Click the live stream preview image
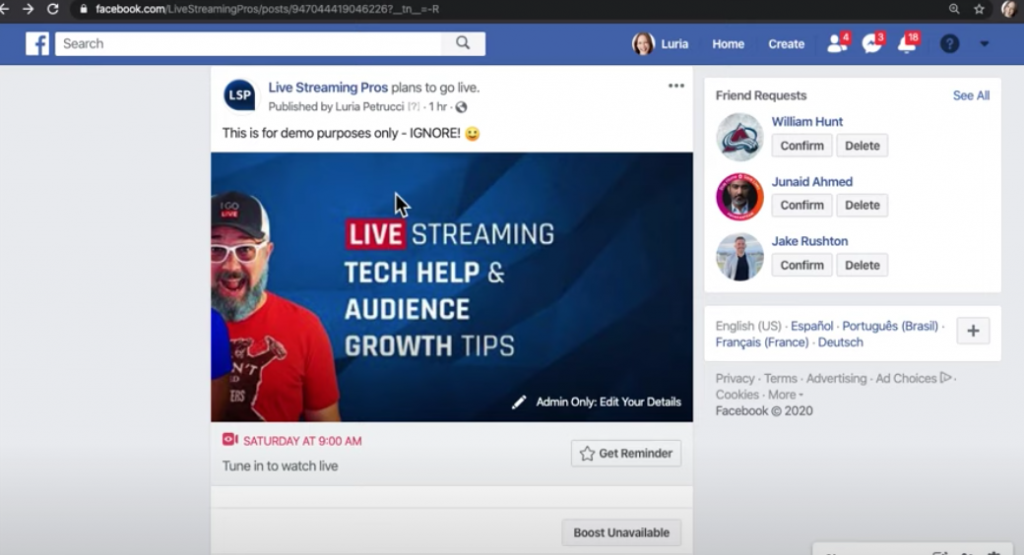This screenshot has width=1024, height=555. [x=452, y=287]
